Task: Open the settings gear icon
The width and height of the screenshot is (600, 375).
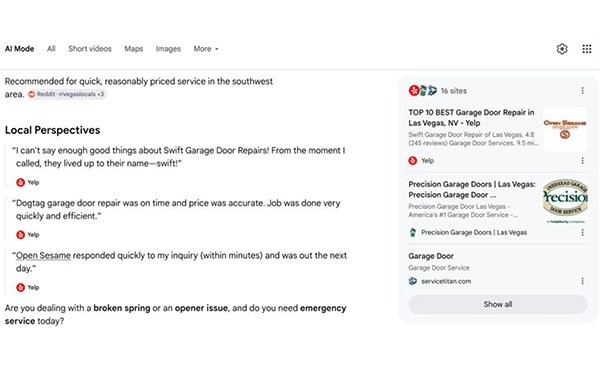Action: tap(562, 49)
